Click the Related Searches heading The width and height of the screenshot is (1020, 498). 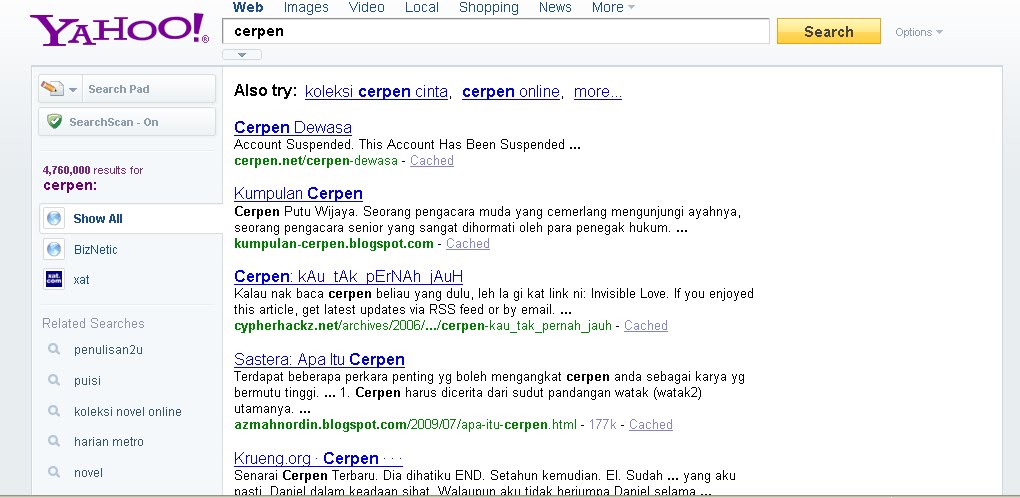pyautogui.click(x=93, y=323)
